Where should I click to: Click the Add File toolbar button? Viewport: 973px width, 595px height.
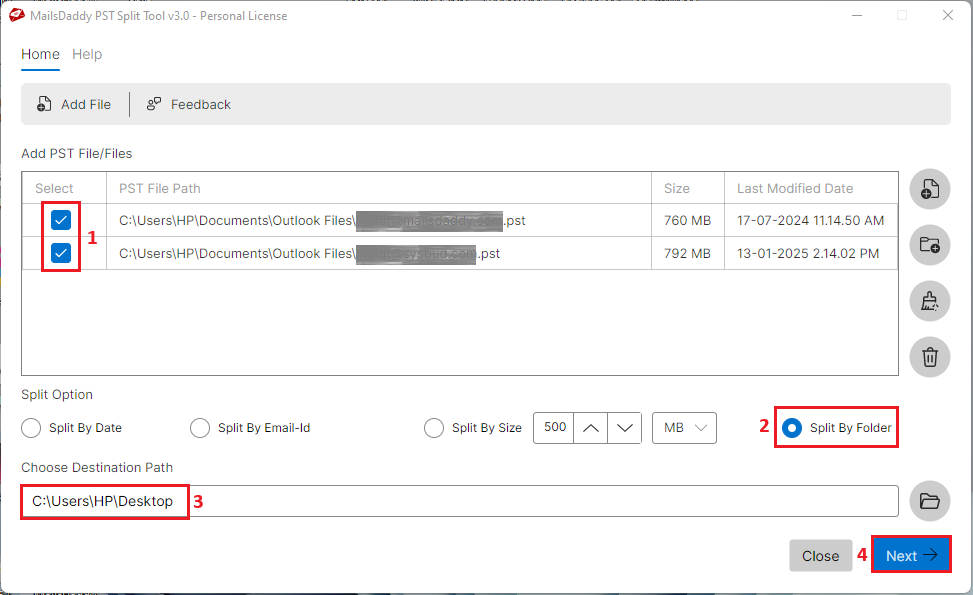coord(74,104)
